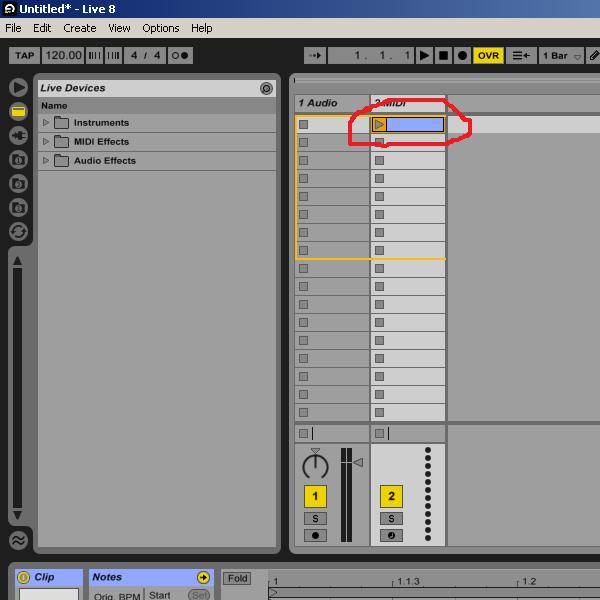The image size is (600, 600).
Task: Click the transport Stop button
Action: click(x=444, y=56)
